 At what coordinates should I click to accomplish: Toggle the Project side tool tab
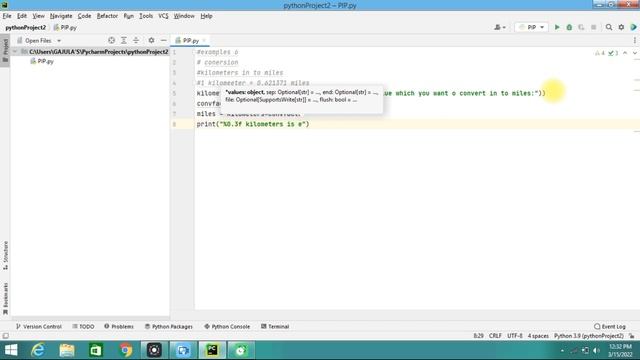pos(5,50)
